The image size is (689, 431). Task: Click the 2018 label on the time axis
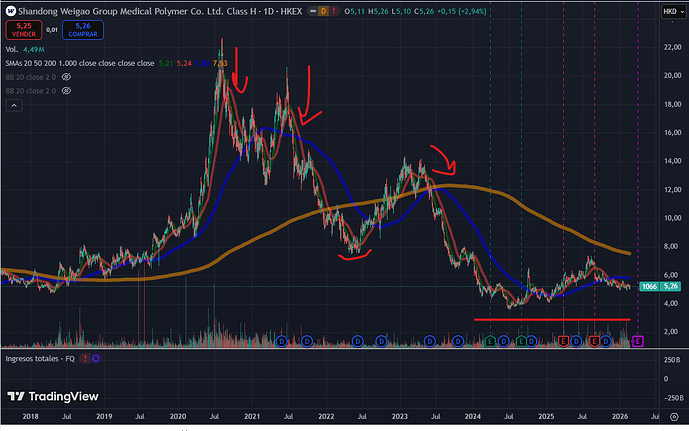pyautogui.click(x=30, y=416)
